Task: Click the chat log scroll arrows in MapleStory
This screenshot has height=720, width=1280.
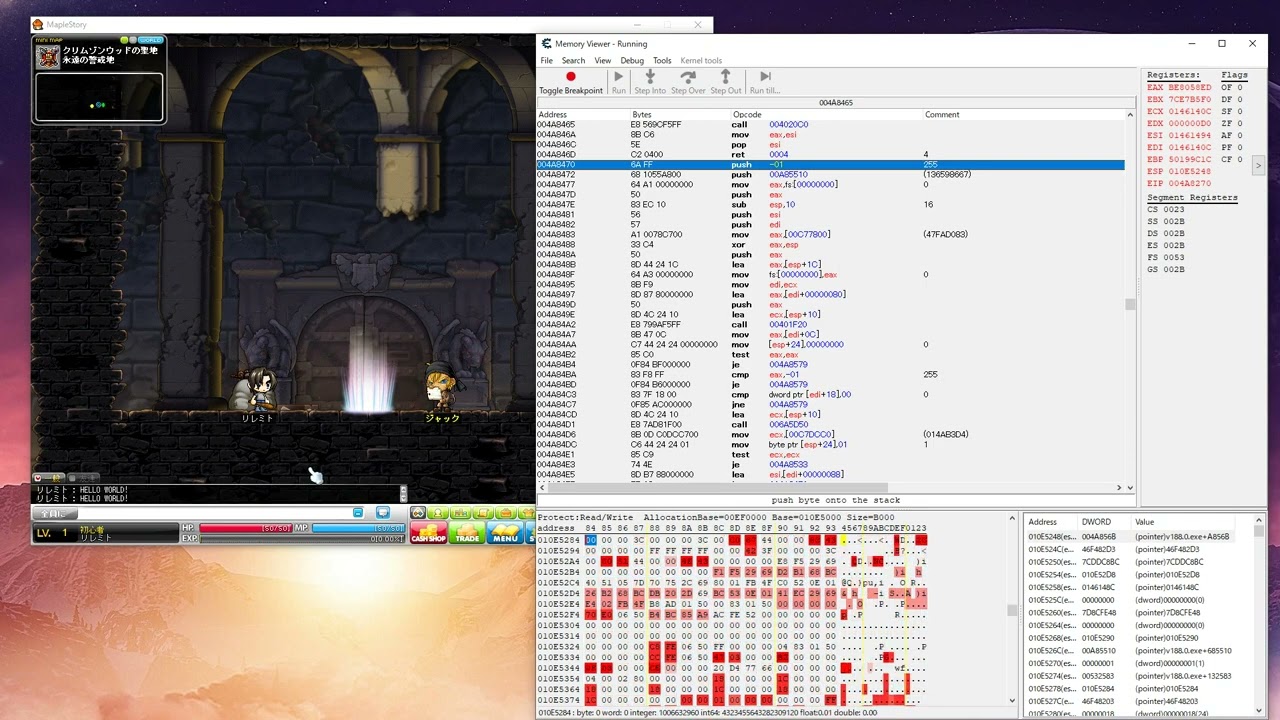Action: [x=403, y=493]
